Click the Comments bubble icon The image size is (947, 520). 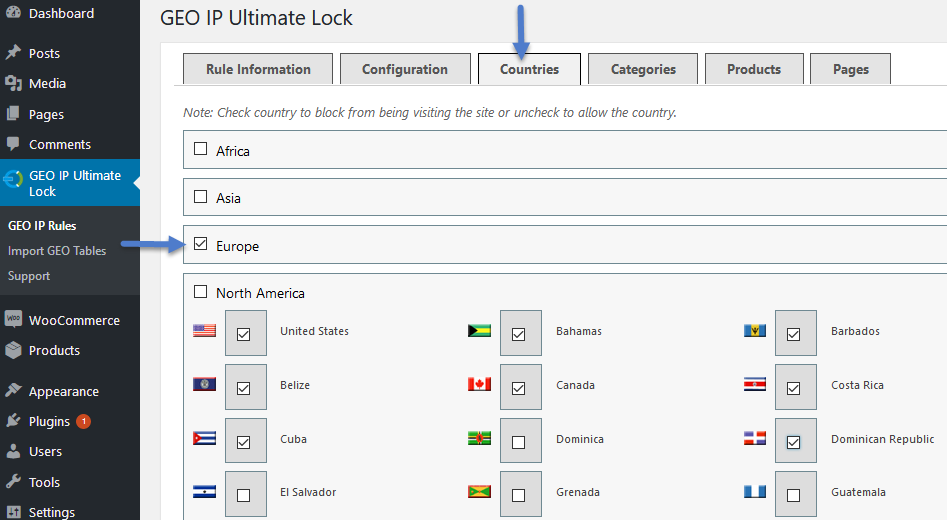(x=13, y=144)
